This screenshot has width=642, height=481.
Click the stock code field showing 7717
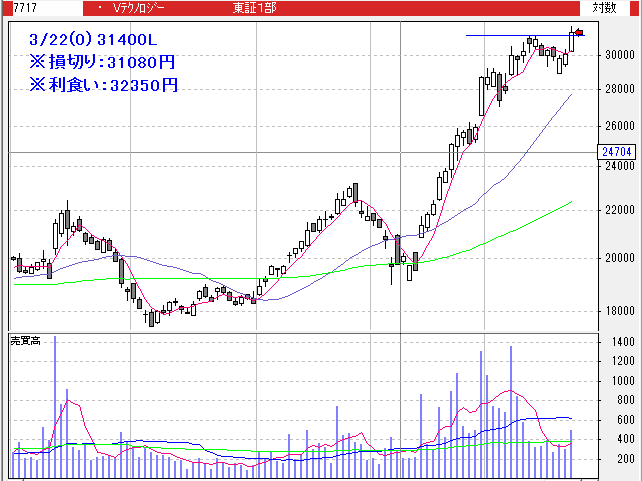13,7
